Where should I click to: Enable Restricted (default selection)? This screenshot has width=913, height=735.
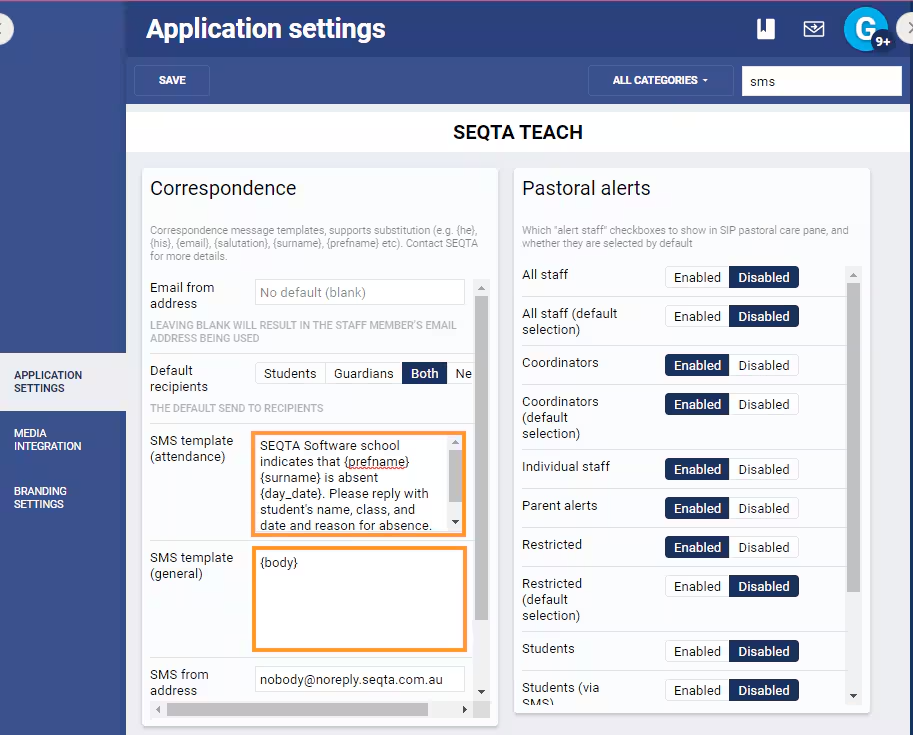coord(697,586)
